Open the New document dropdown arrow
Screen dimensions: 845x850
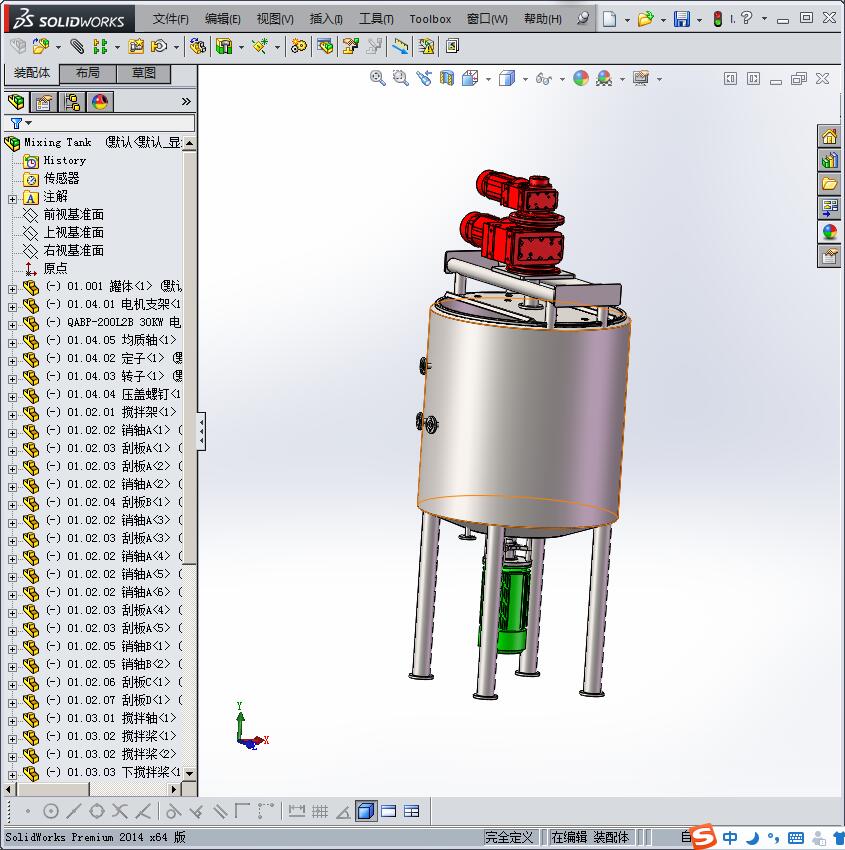(x=627, y=20)
